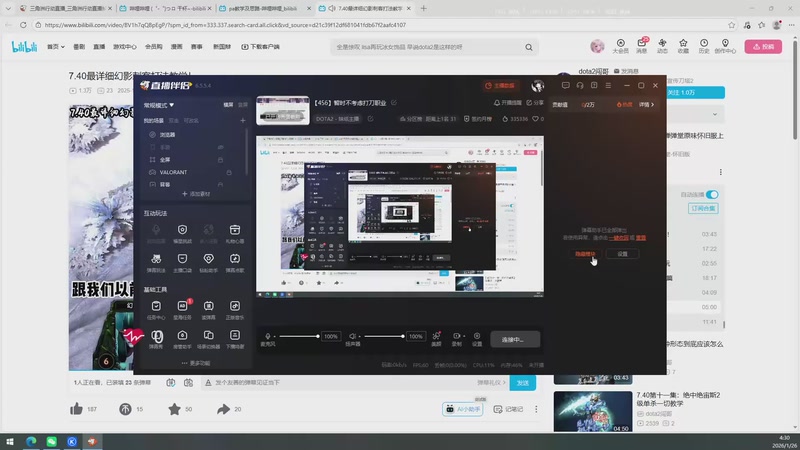
Task: Adjust the microphone volume slider
Action: pos(299,336)
